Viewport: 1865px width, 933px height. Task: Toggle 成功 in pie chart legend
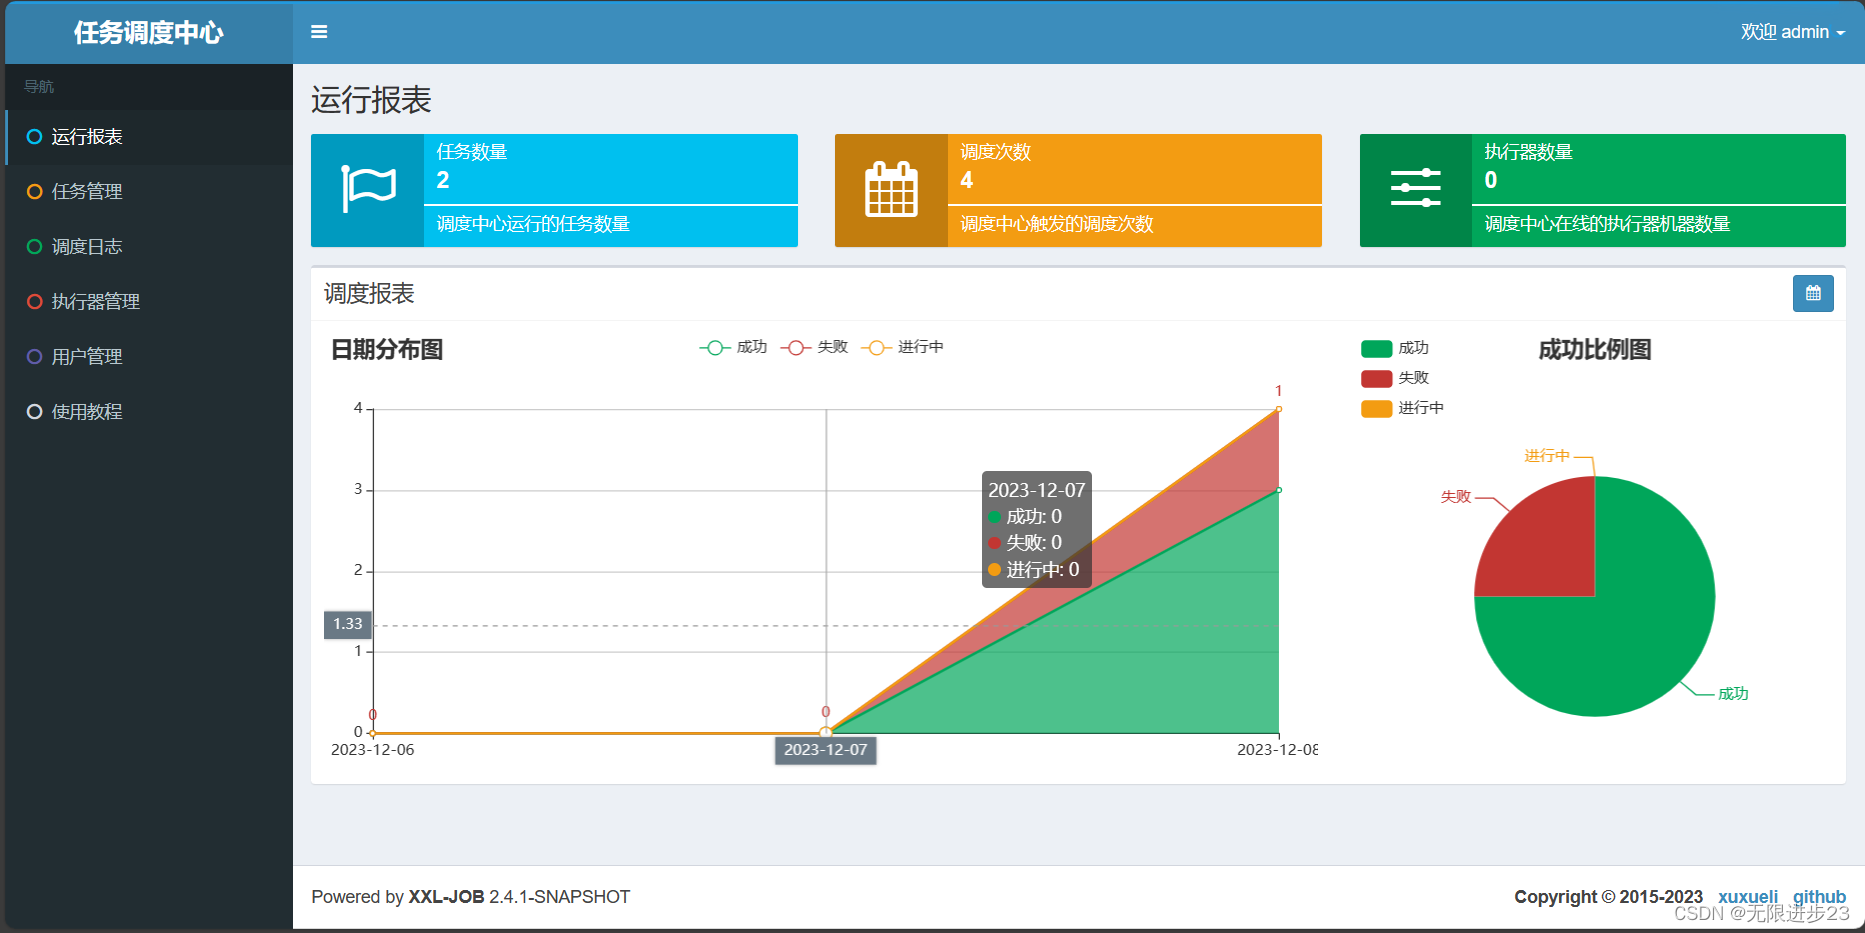coord(1395,348)
